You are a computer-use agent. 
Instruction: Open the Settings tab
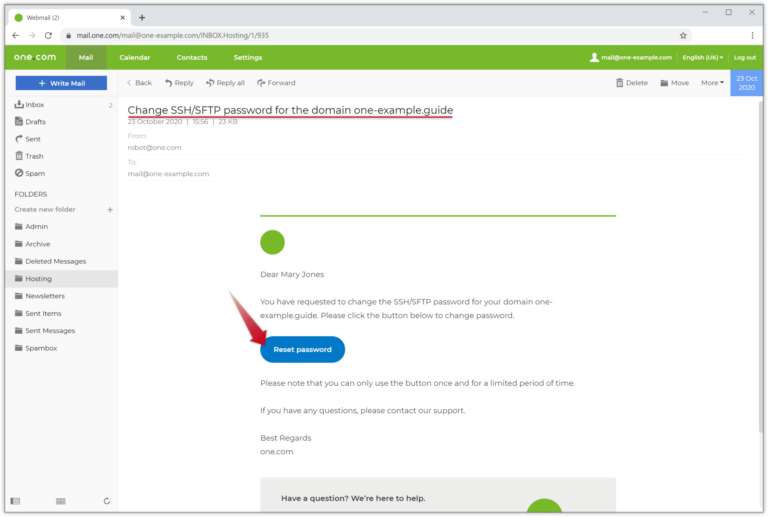(248, 57)
